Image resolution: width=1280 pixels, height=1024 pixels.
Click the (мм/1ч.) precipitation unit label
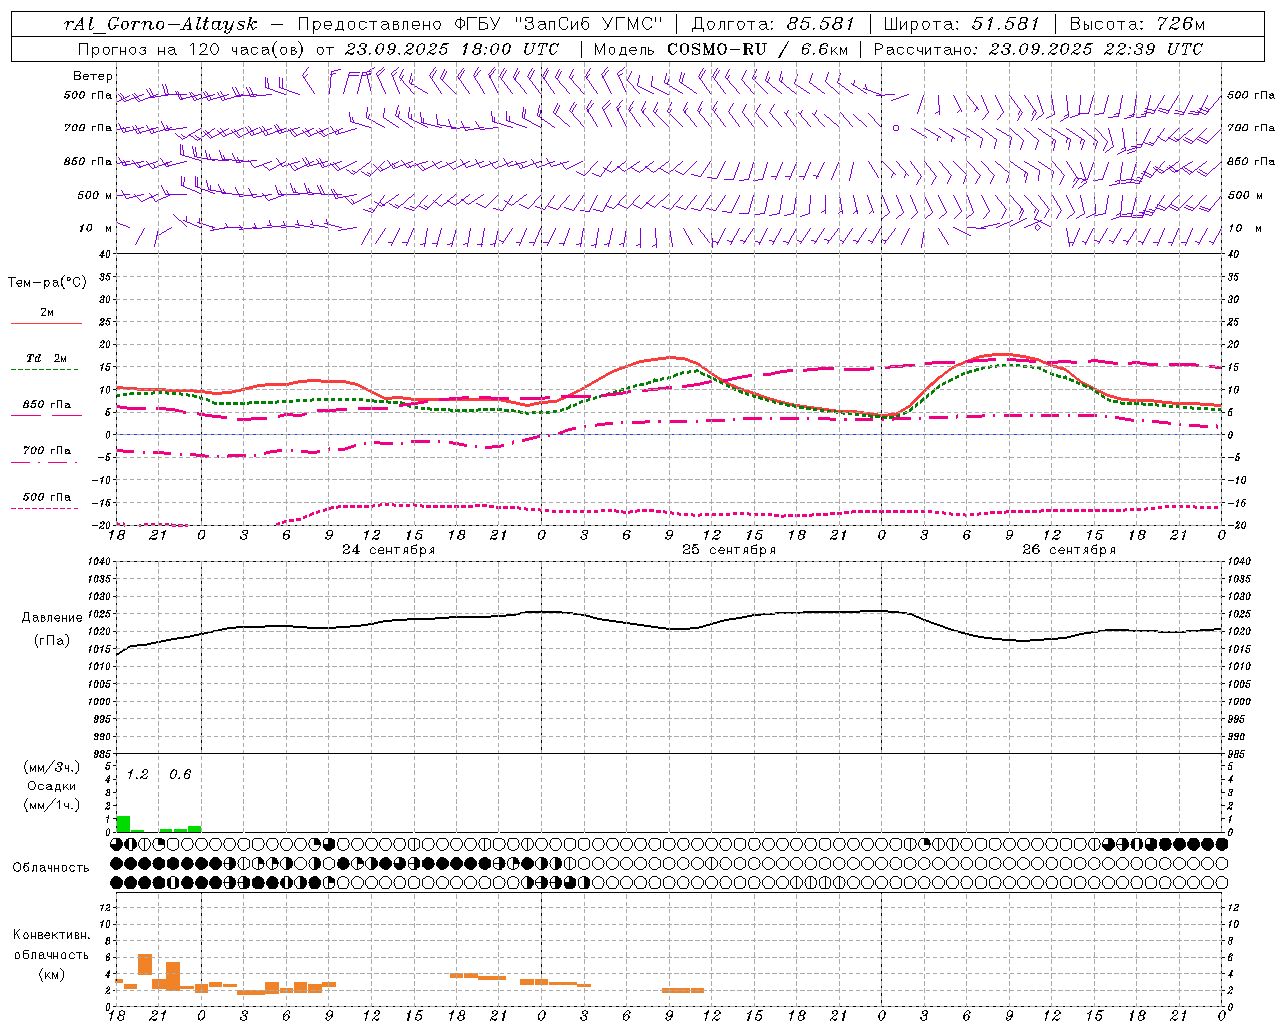[x=52, y=805]
